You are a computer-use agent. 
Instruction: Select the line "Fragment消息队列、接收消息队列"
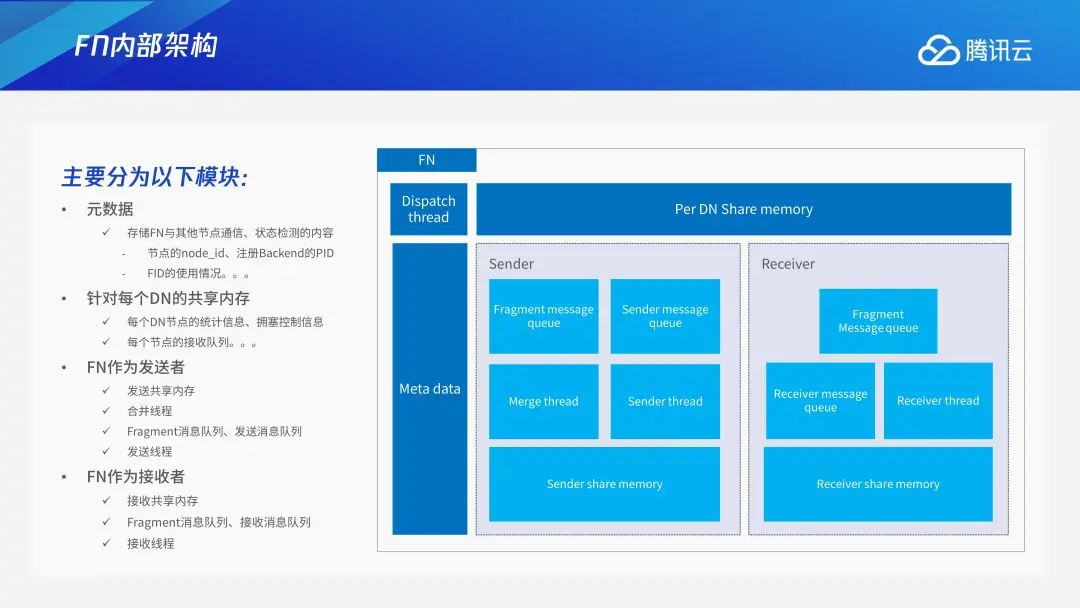tap(219, 522)
